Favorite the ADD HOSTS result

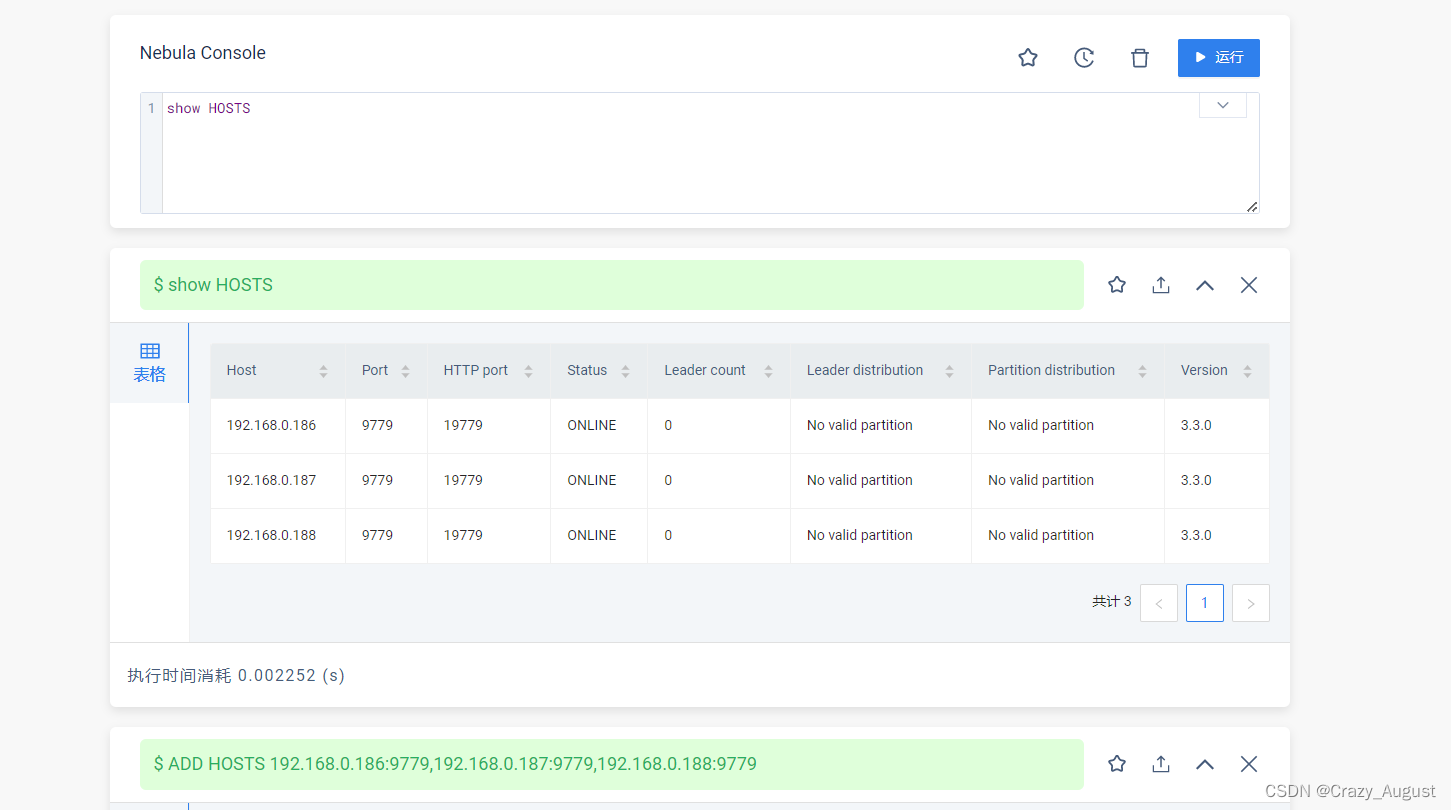pos(1117,764)
